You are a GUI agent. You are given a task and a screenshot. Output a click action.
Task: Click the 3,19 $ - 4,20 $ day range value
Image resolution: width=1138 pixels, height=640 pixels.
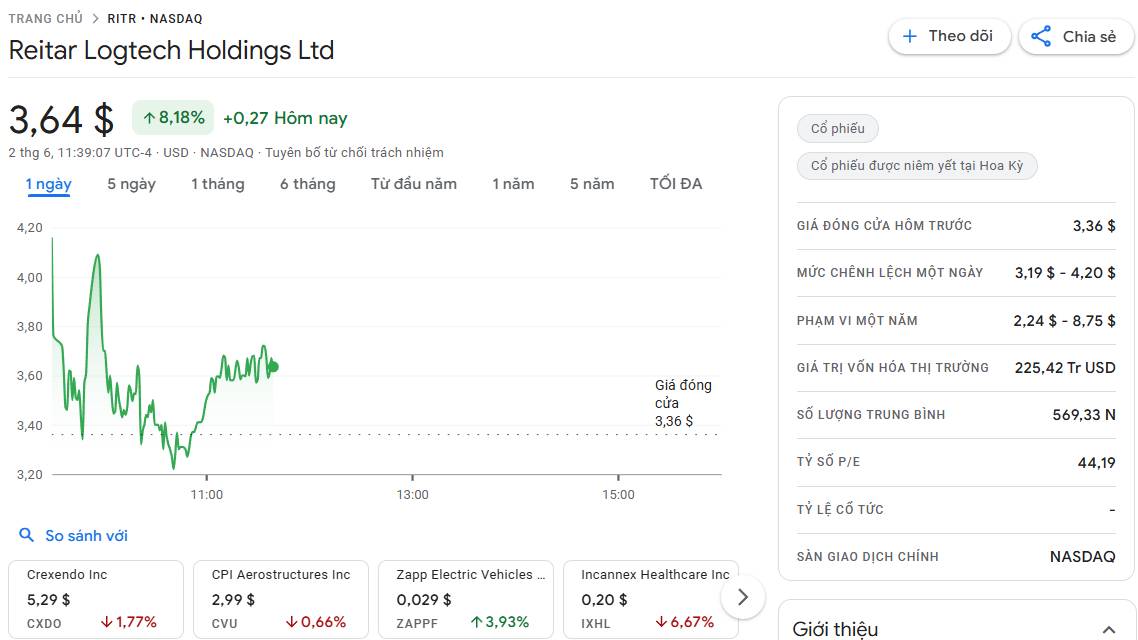(1065, 273)
